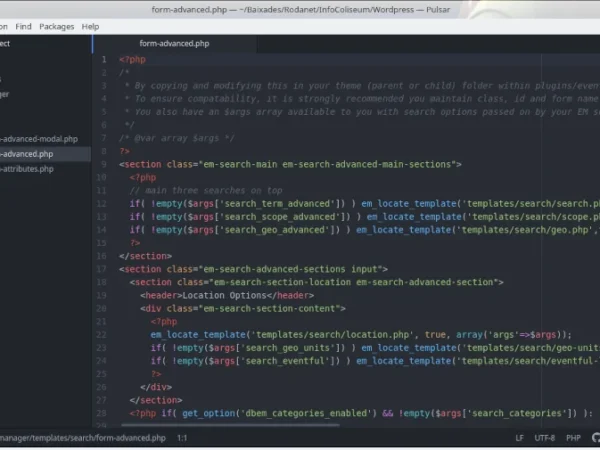Open the Packages menu
The image size is (600, 450).
[x=57, y=26]
